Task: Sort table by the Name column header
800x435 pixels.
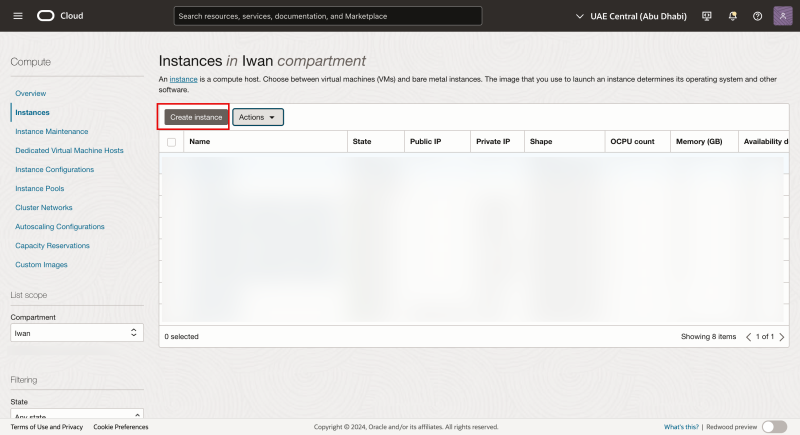Action: (x=200, y=142)
